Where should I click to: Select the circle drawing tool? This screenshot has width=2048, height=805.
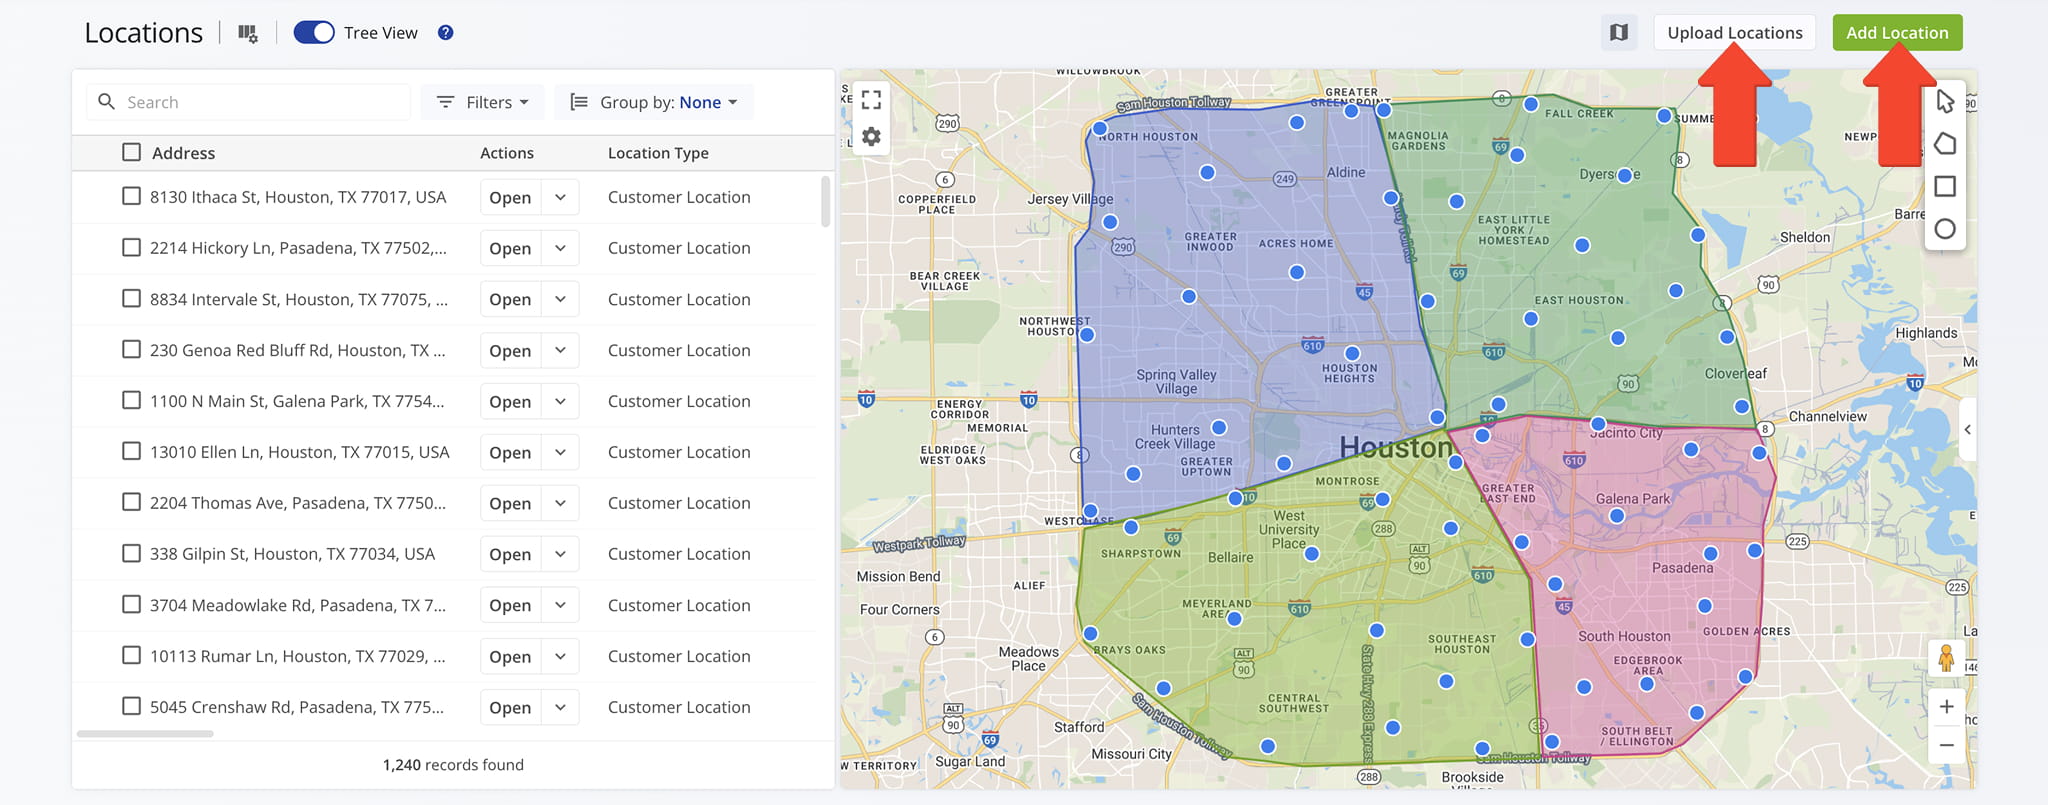click(x=1945, y=229)
